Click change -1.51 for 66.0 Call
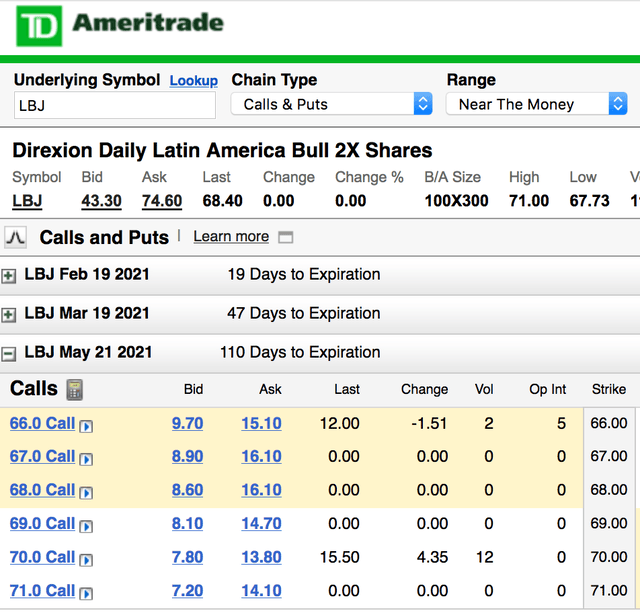640x613 pixels. (429, 423)
